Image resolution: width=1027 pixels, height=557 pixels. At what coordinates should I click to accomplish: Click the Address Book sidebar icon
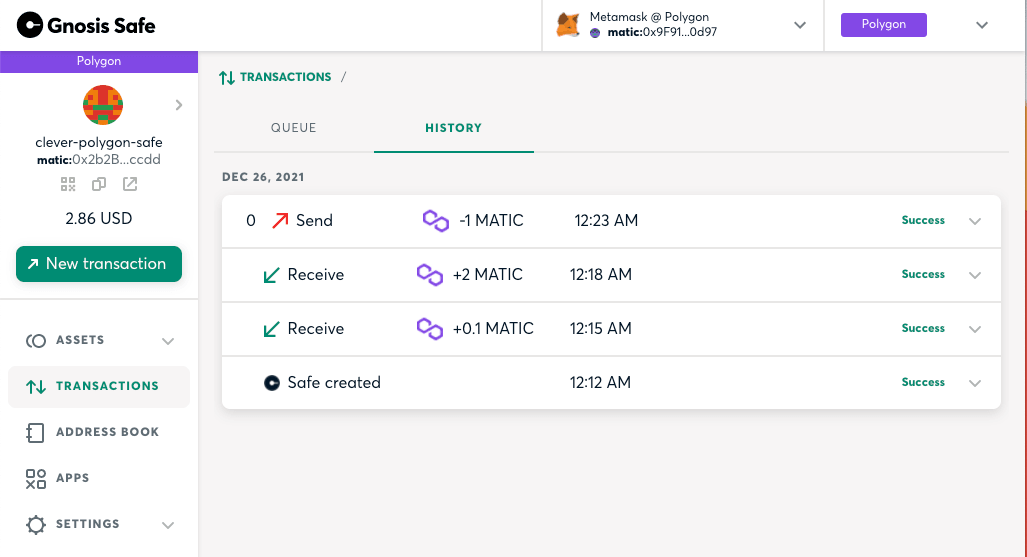[x=35, y=432]
